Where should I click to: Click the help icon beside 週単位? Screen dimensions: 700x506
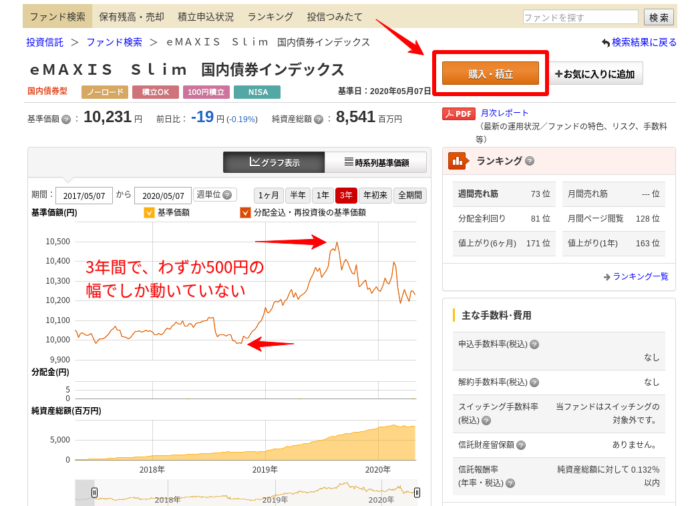pos(227,195)
